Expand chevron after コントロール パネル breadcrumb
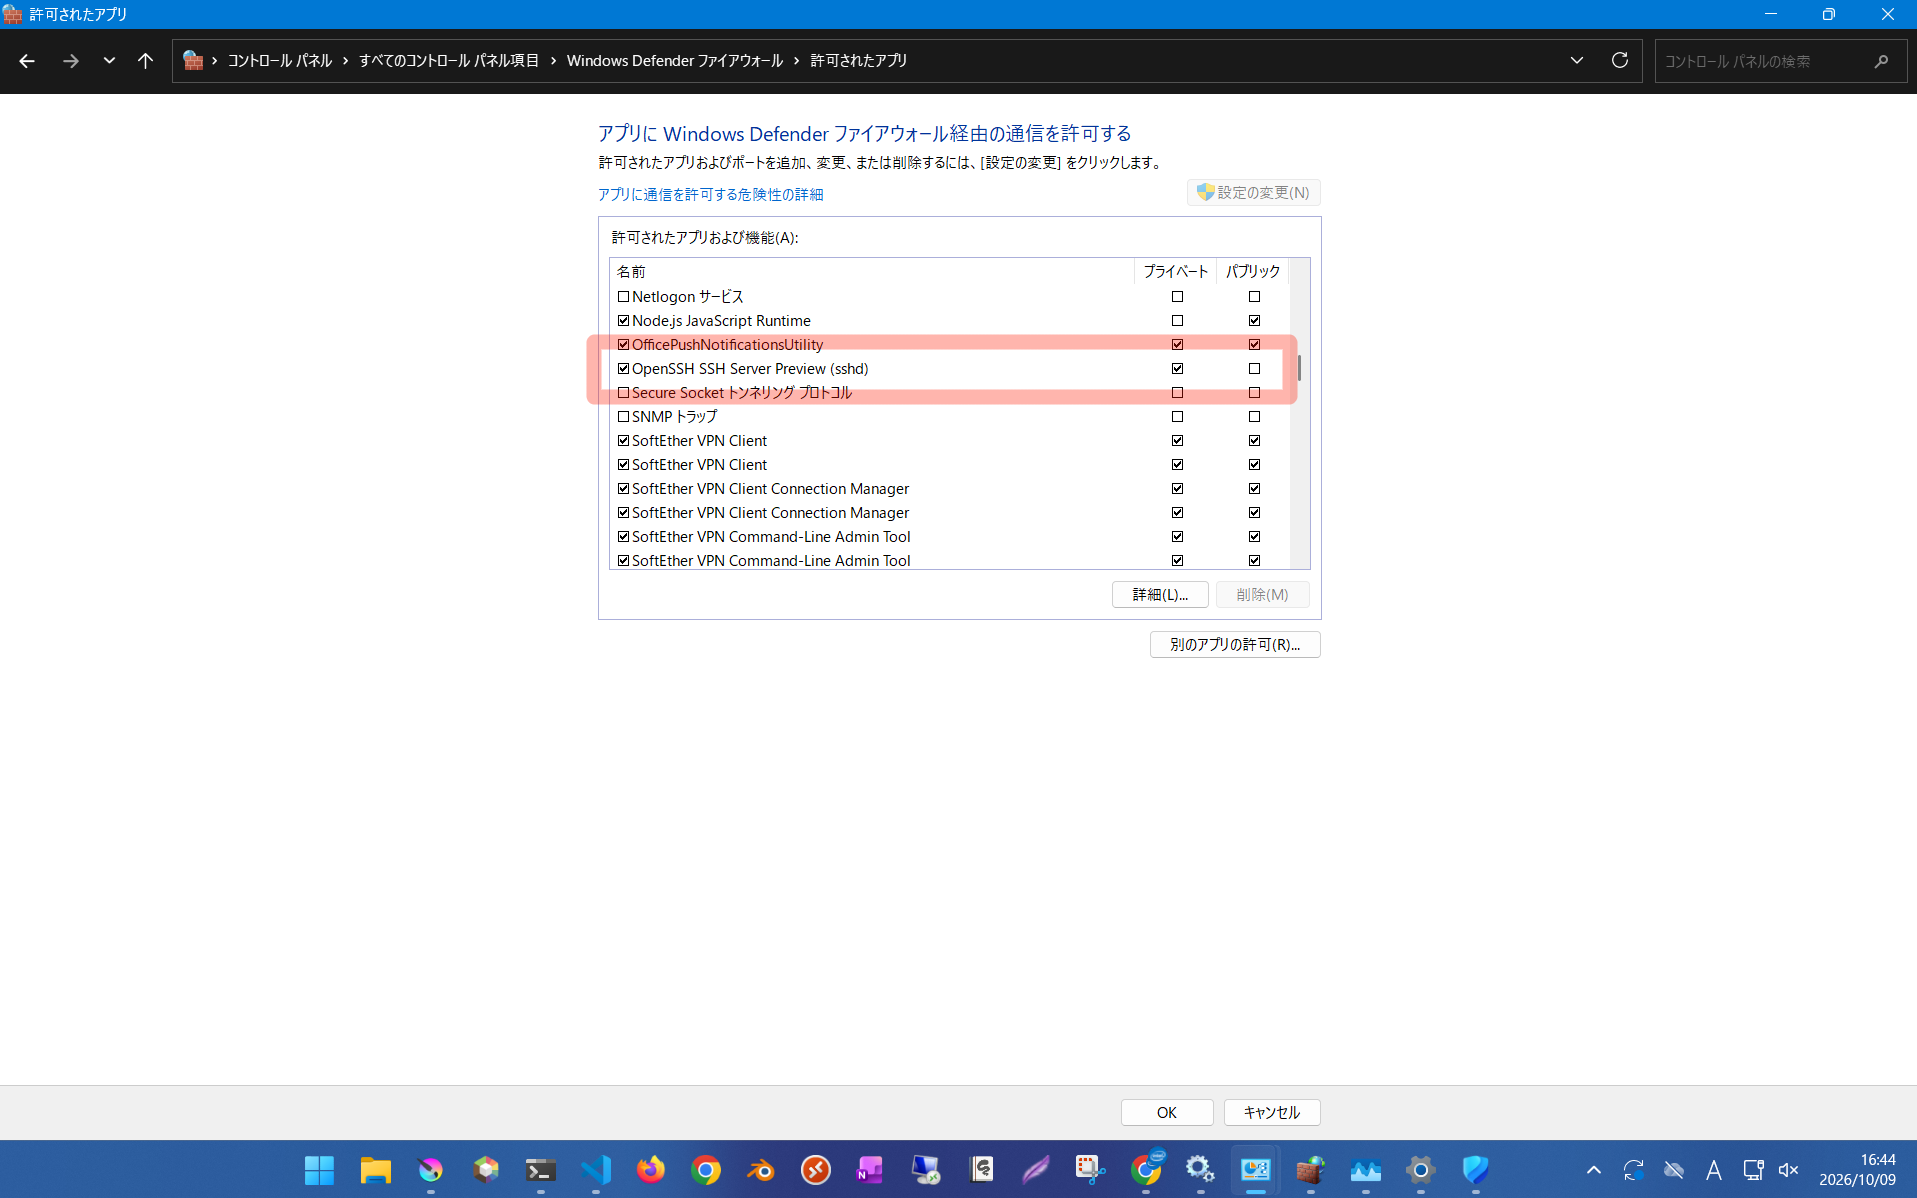1917x1198 pixels. [346, 61]
